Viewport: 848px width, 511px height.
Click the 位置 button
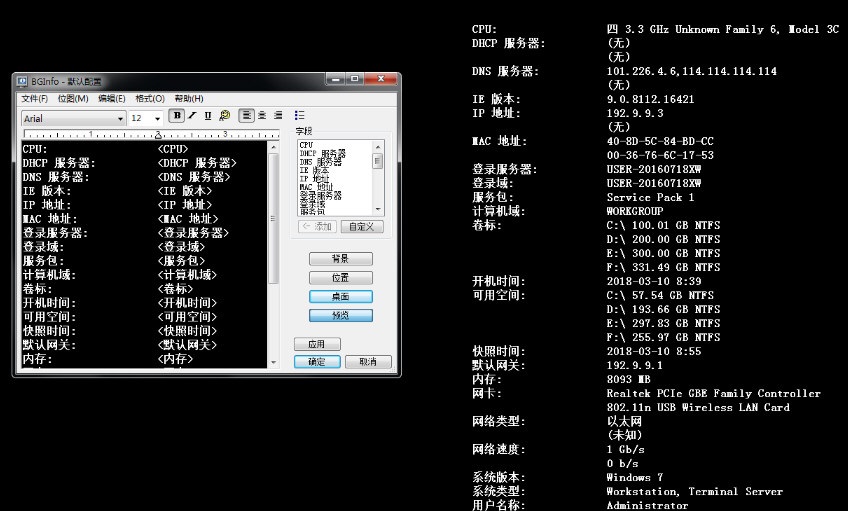click(341, 278)
